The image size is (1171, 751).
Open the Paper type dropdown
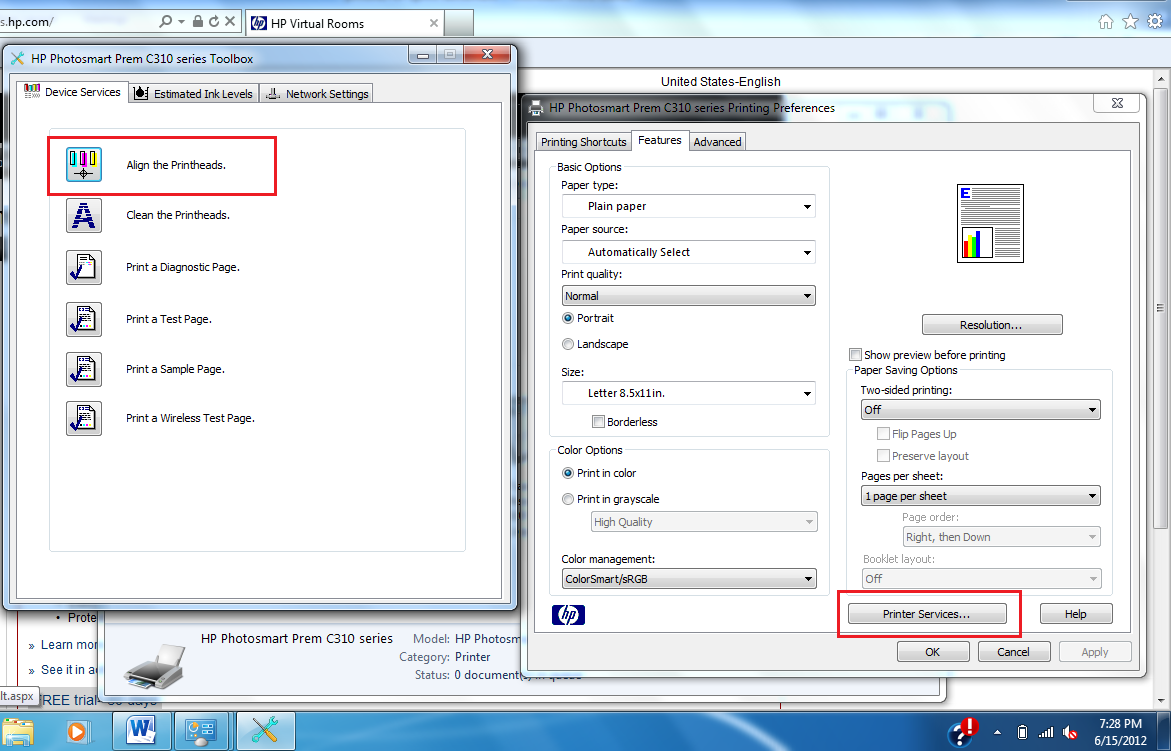(689, 206)
